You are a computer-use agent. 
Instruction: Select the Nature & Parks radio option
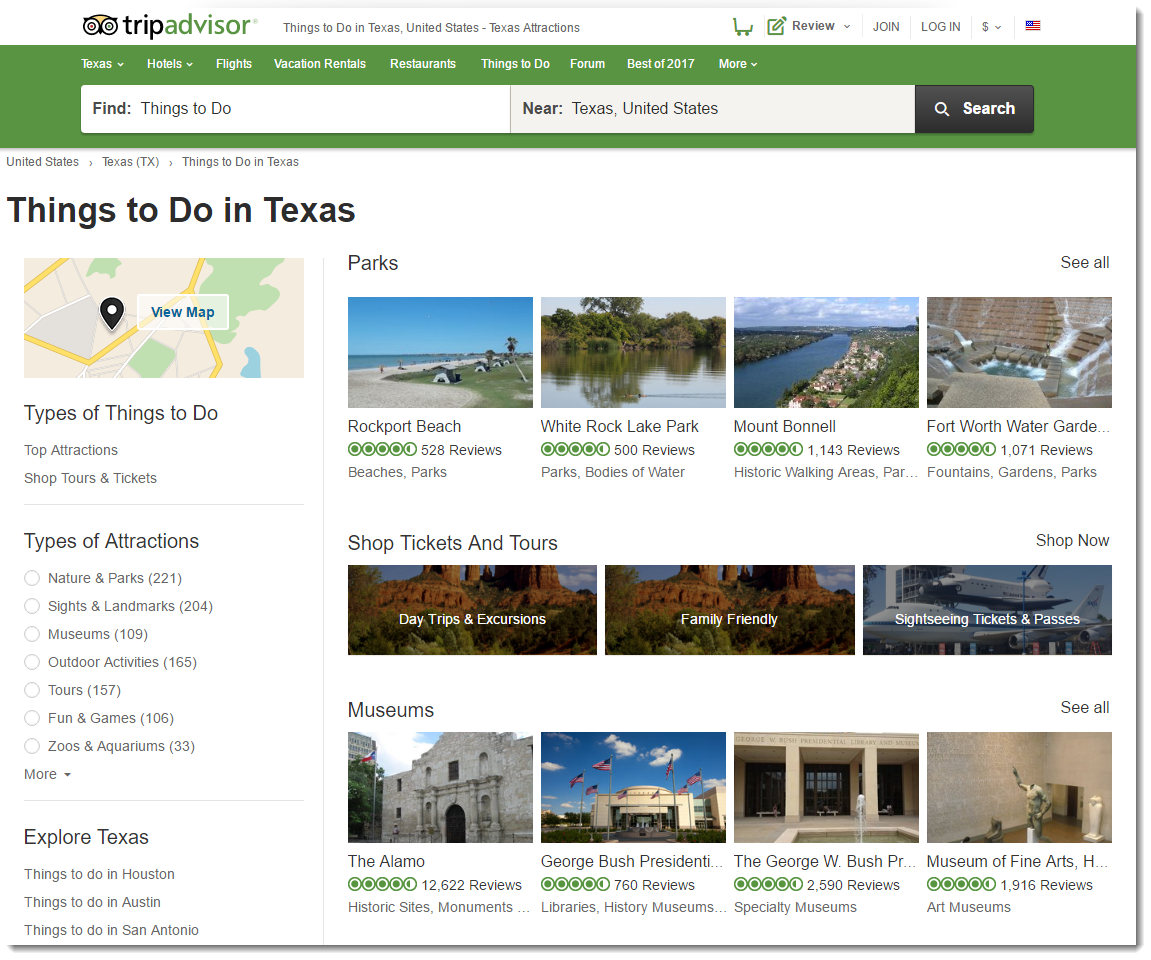click(32, 578)
